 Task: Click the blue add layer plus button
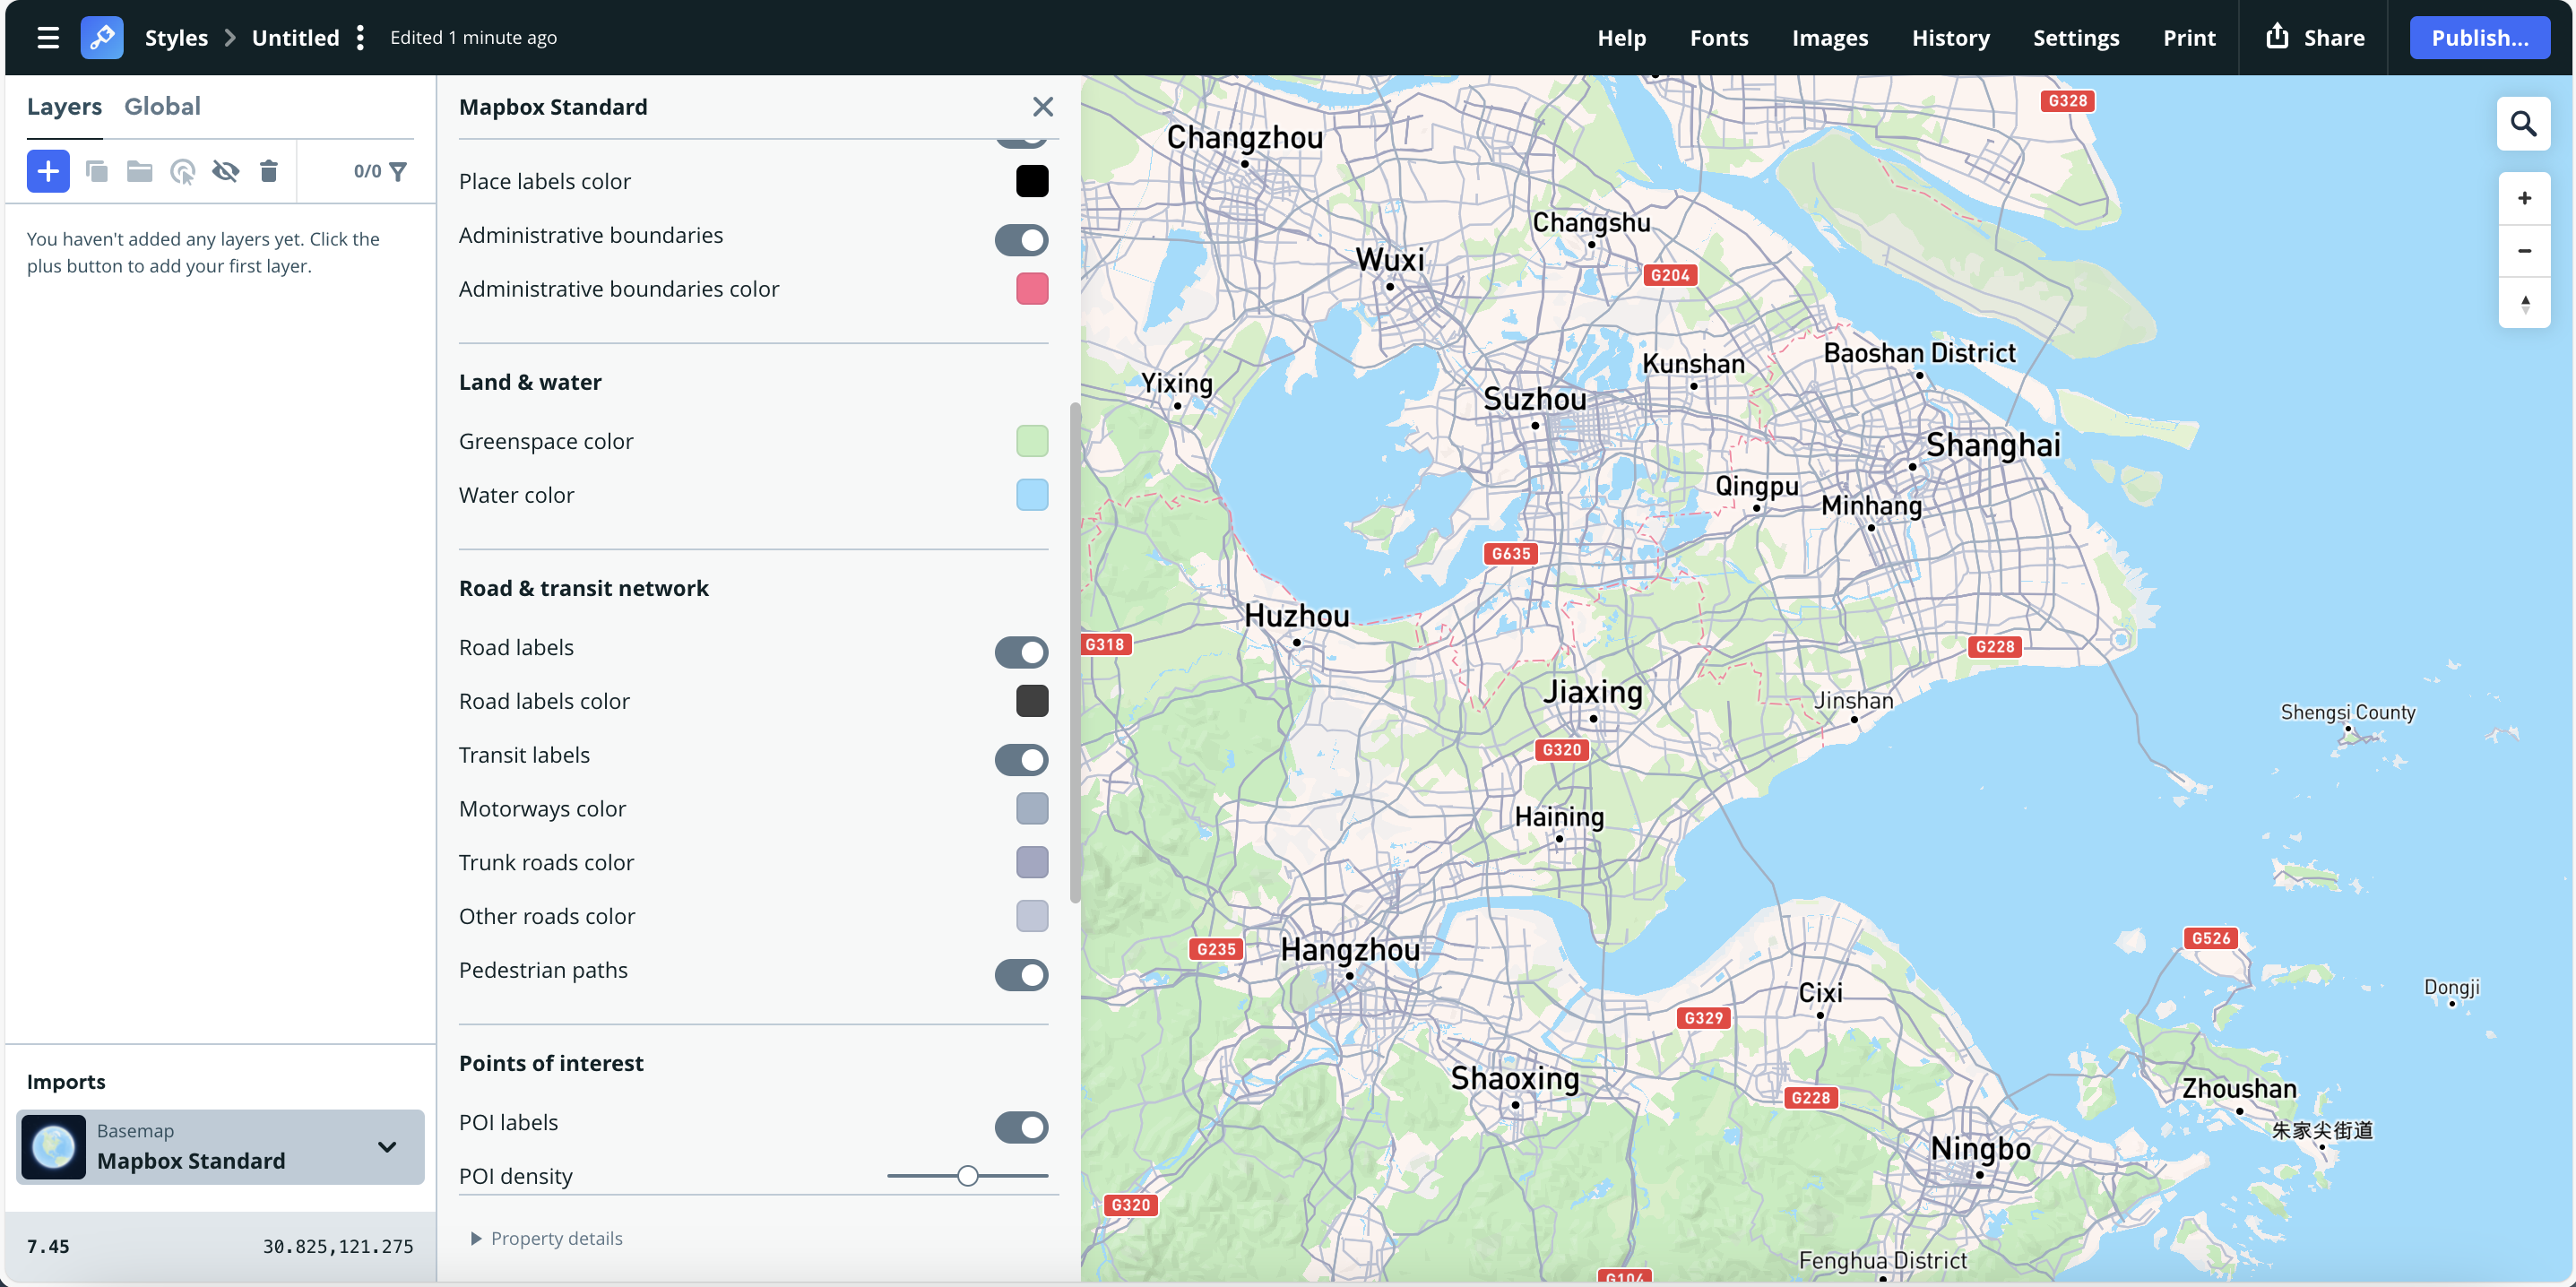[48, 171]
